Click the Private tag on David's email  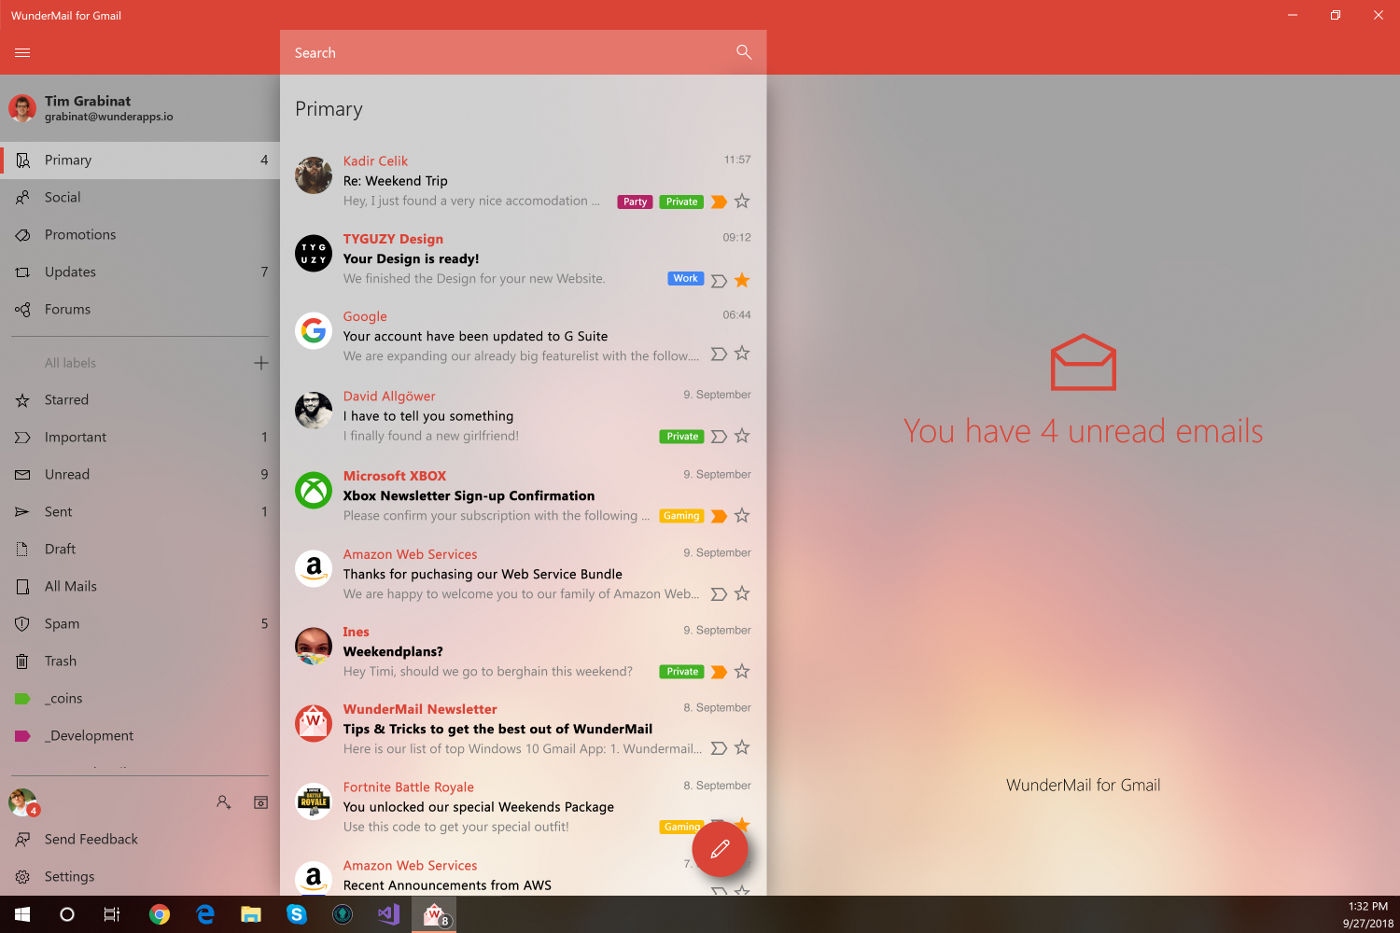point(682,436)
